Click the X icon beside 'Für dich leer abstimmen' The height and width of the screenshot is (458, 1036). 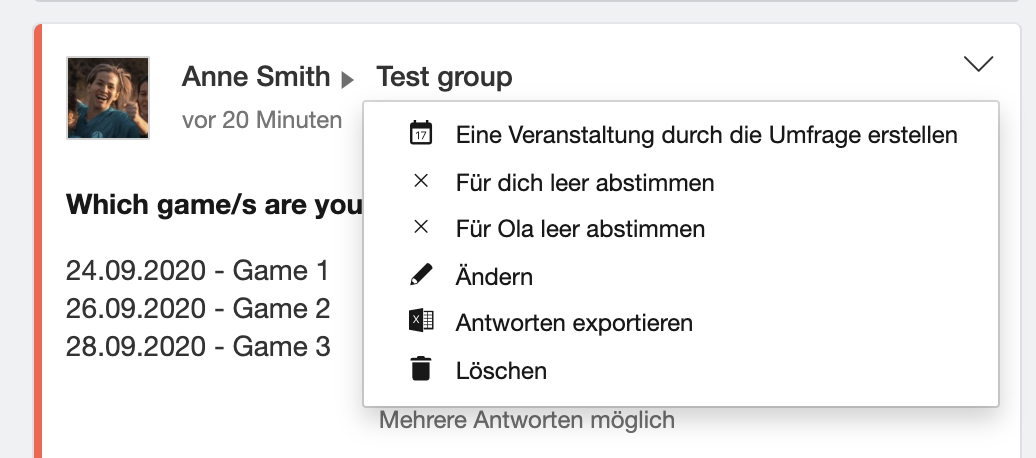[x=421, y=180]
